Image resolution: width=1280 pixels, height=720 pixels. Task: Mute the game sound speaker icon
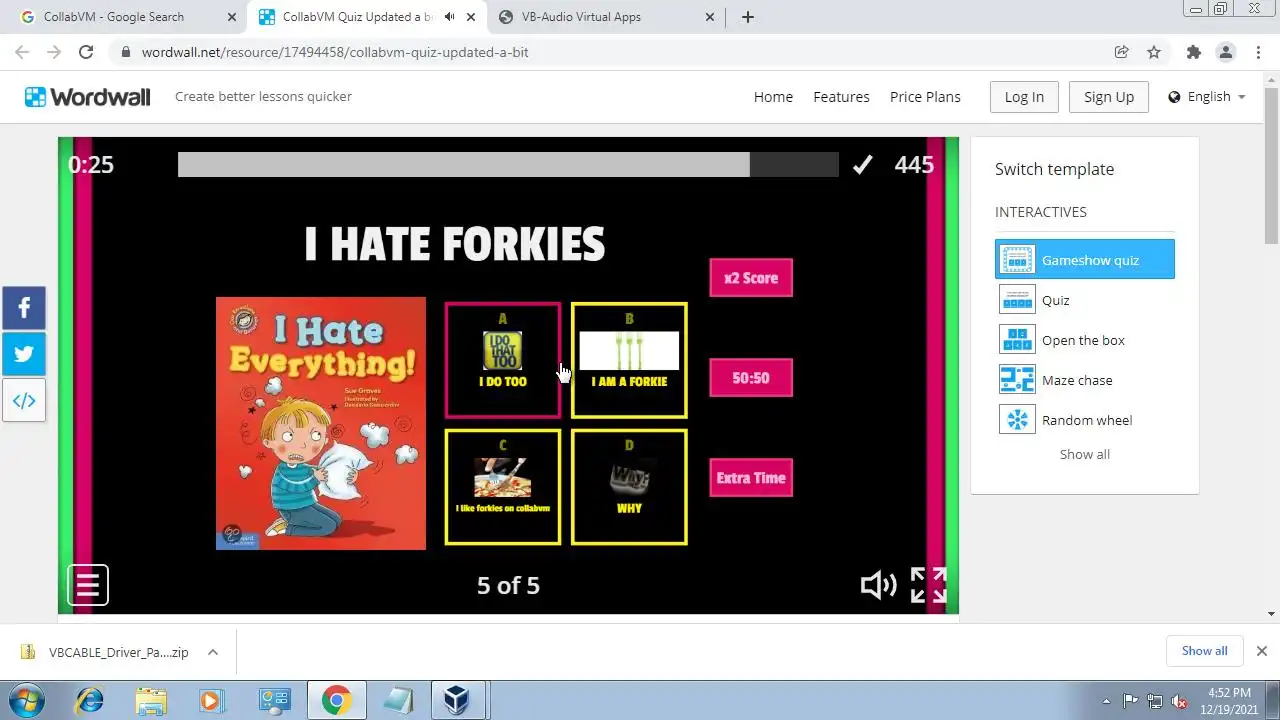(878, 585)
